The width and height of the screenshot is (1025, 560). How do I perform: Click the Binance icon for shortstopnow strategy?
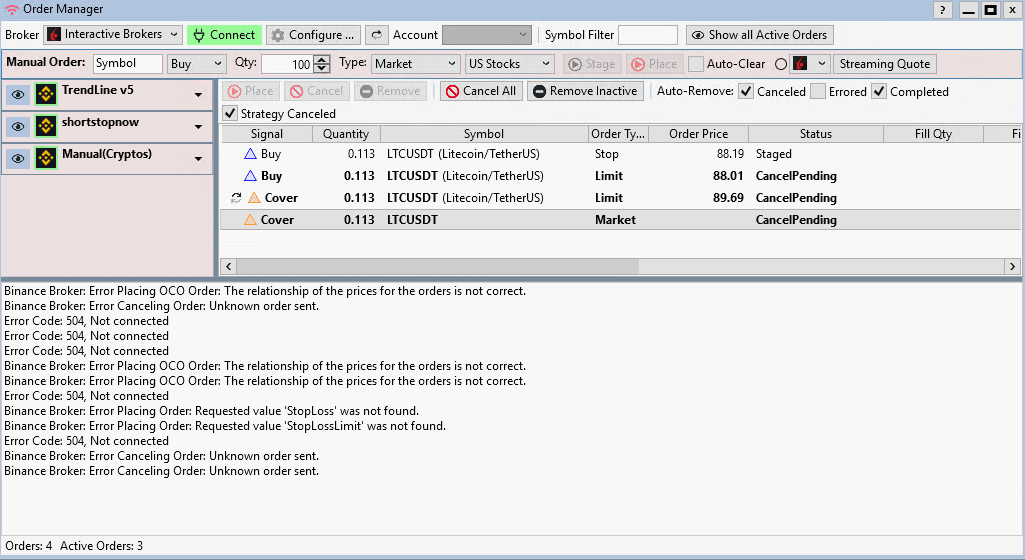[45, 126]
